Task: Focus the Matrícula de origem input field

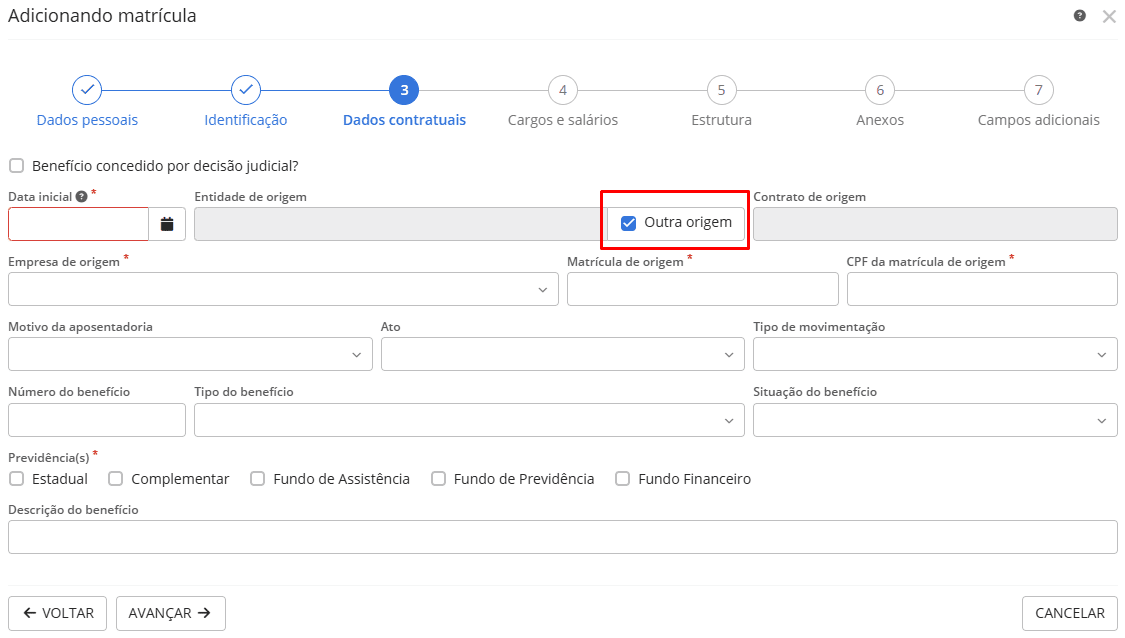Action: click(x=702, y=289)
